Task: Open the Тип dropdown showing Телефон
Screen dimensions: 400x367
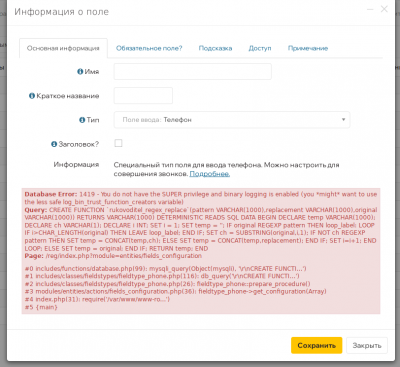Action: click(x=232, y=120)
